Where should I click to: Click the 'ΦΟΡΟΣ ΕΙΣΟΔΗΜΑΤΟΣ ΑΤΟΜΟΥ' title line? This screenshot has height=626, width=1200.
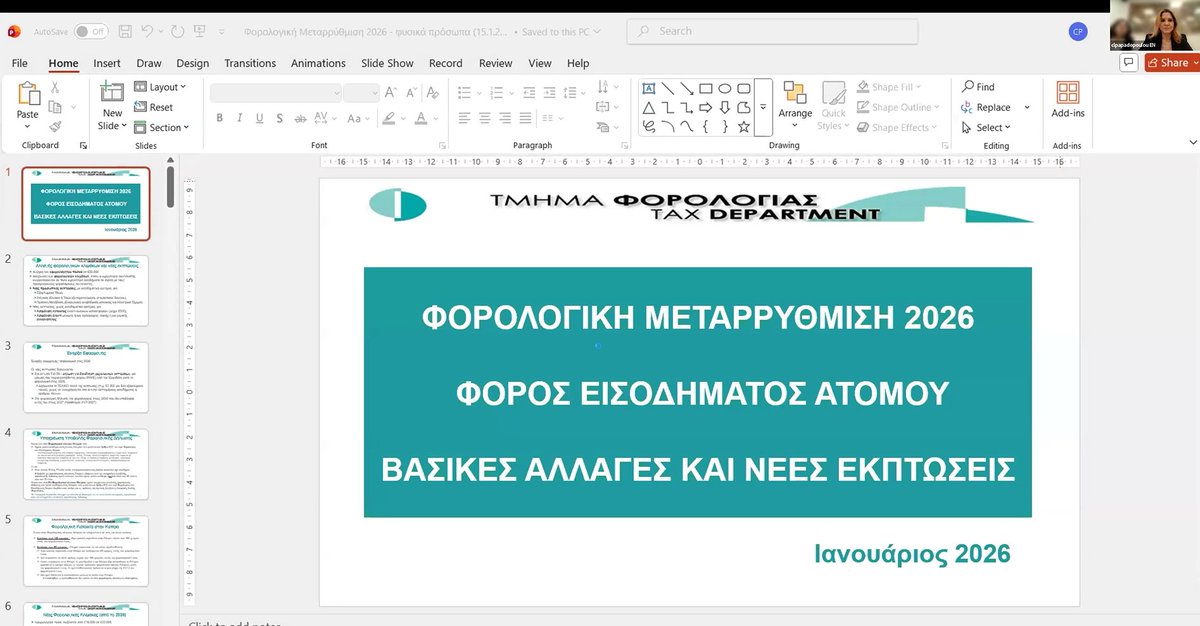click(702, 393)
